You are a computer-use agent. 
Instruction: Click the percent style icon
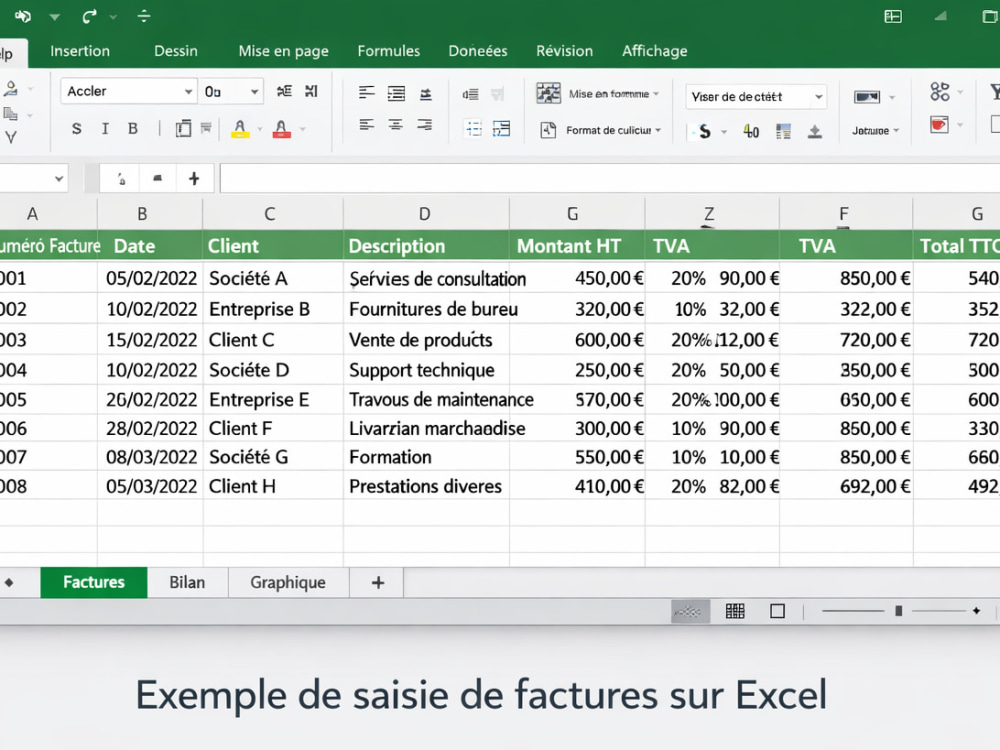point(751,131)
